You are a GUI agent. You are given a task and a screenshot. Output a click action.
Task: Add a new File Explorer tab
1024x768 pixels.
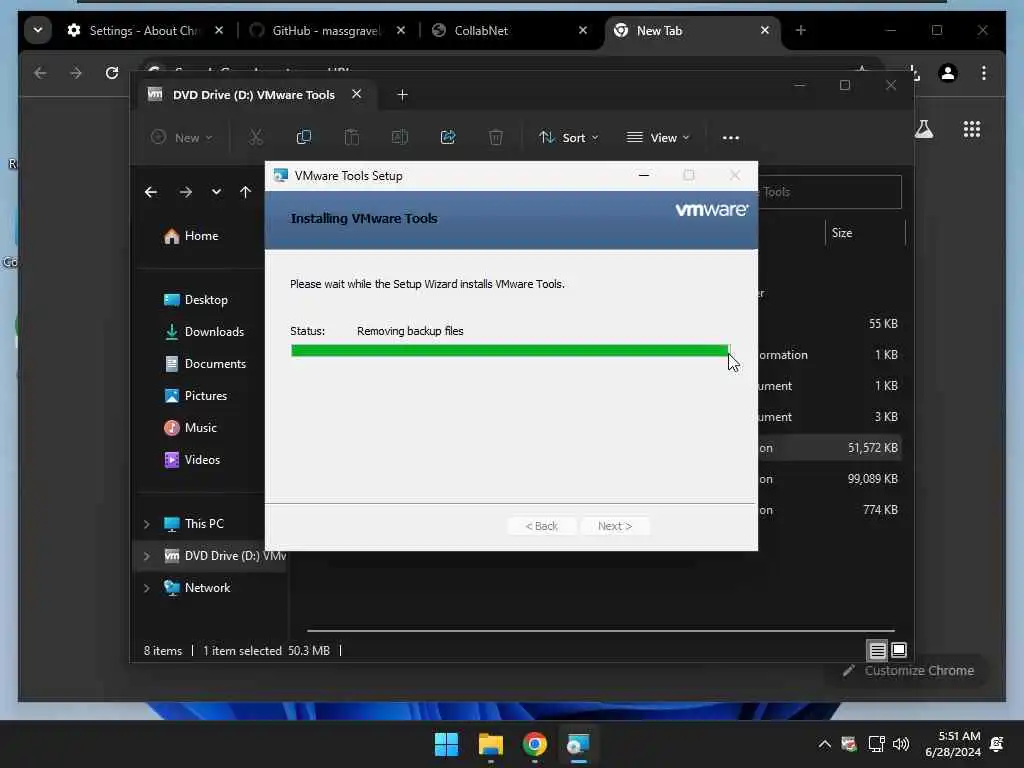(x=402, y=95)
